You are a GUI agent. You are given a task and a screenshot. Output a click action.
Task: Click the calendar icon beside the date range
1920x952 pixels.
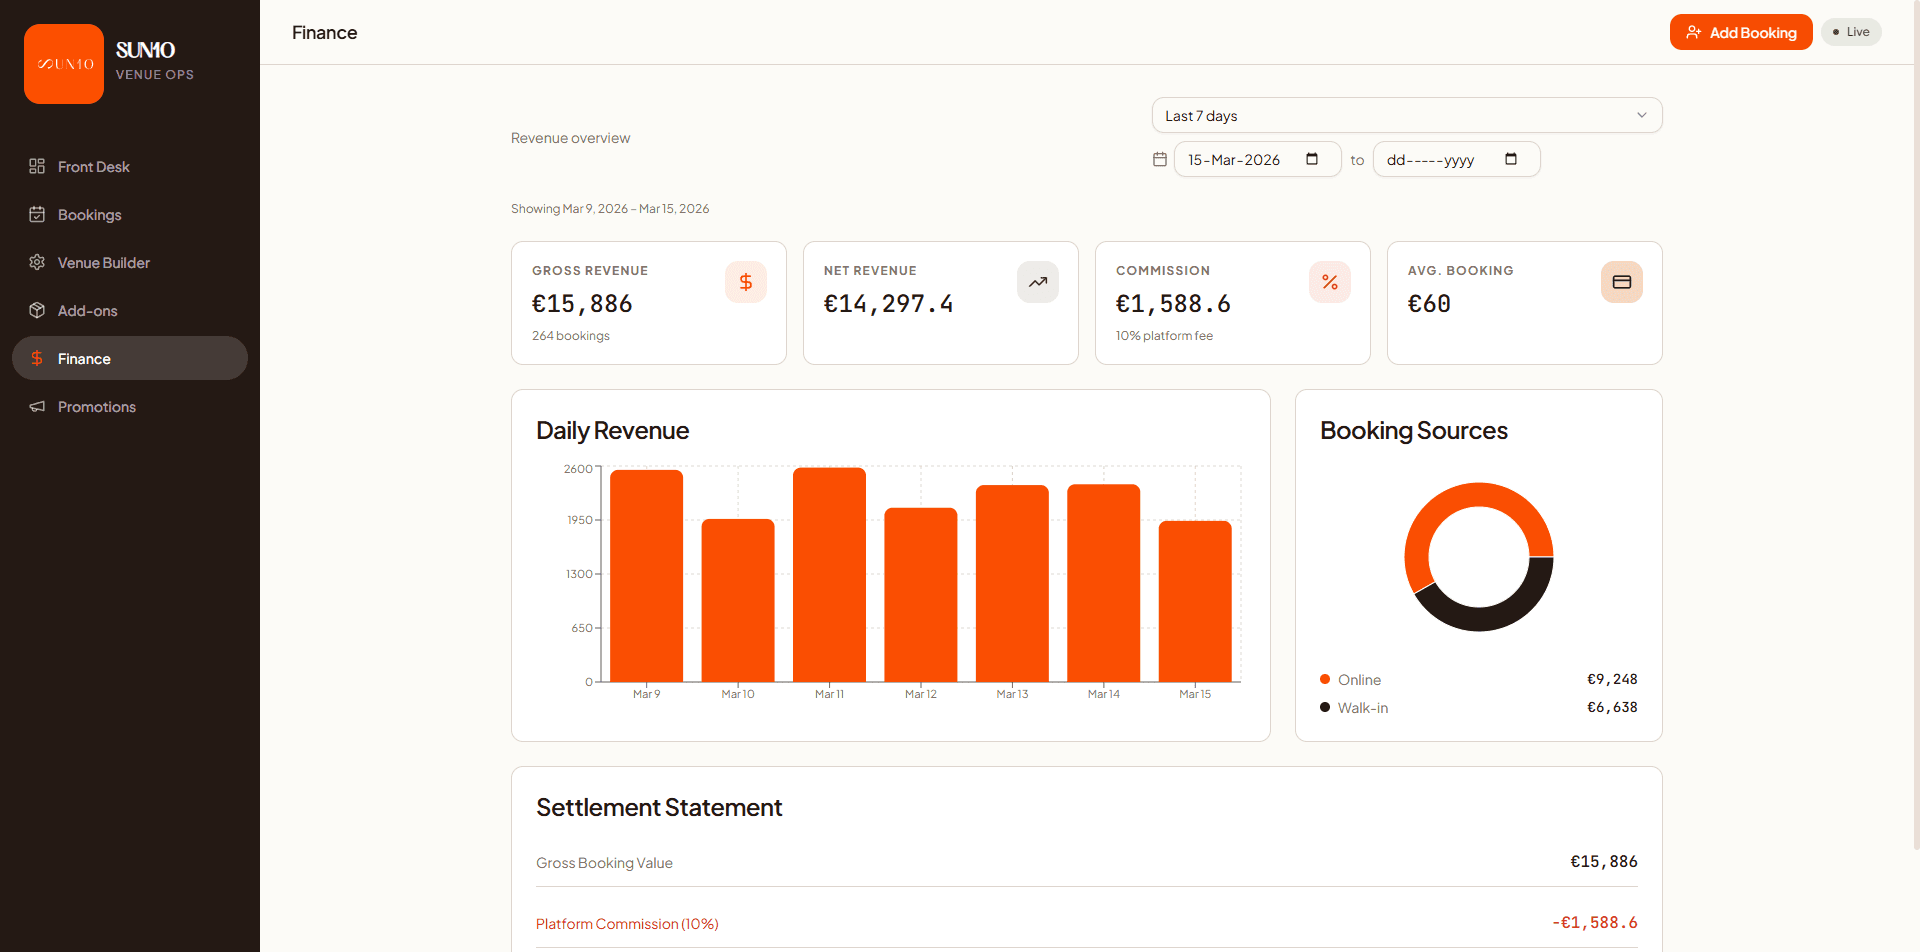1160,159
